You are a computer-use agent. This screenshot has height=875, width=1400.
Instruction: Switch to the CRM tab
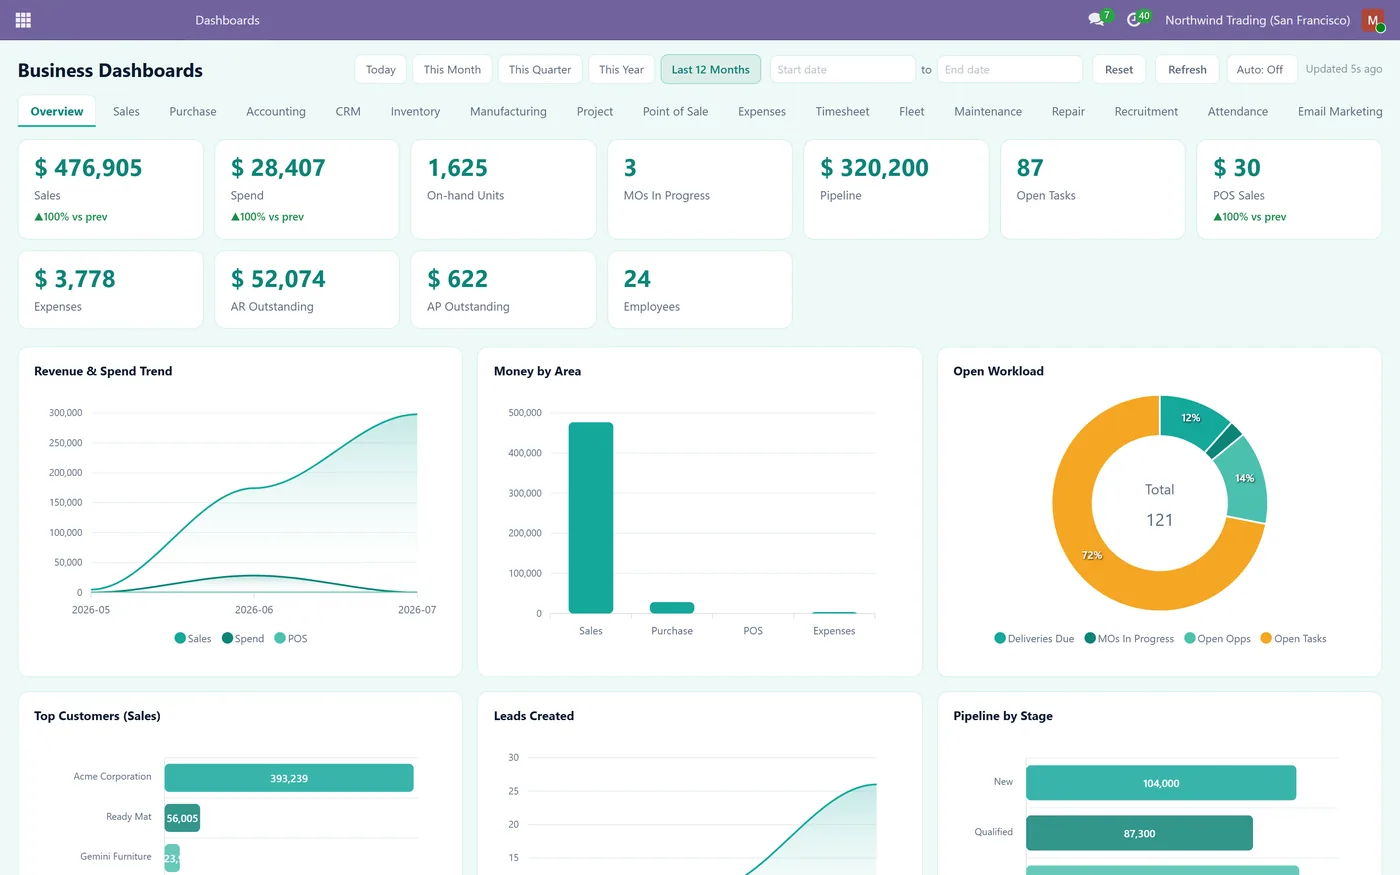click(348, 111)
